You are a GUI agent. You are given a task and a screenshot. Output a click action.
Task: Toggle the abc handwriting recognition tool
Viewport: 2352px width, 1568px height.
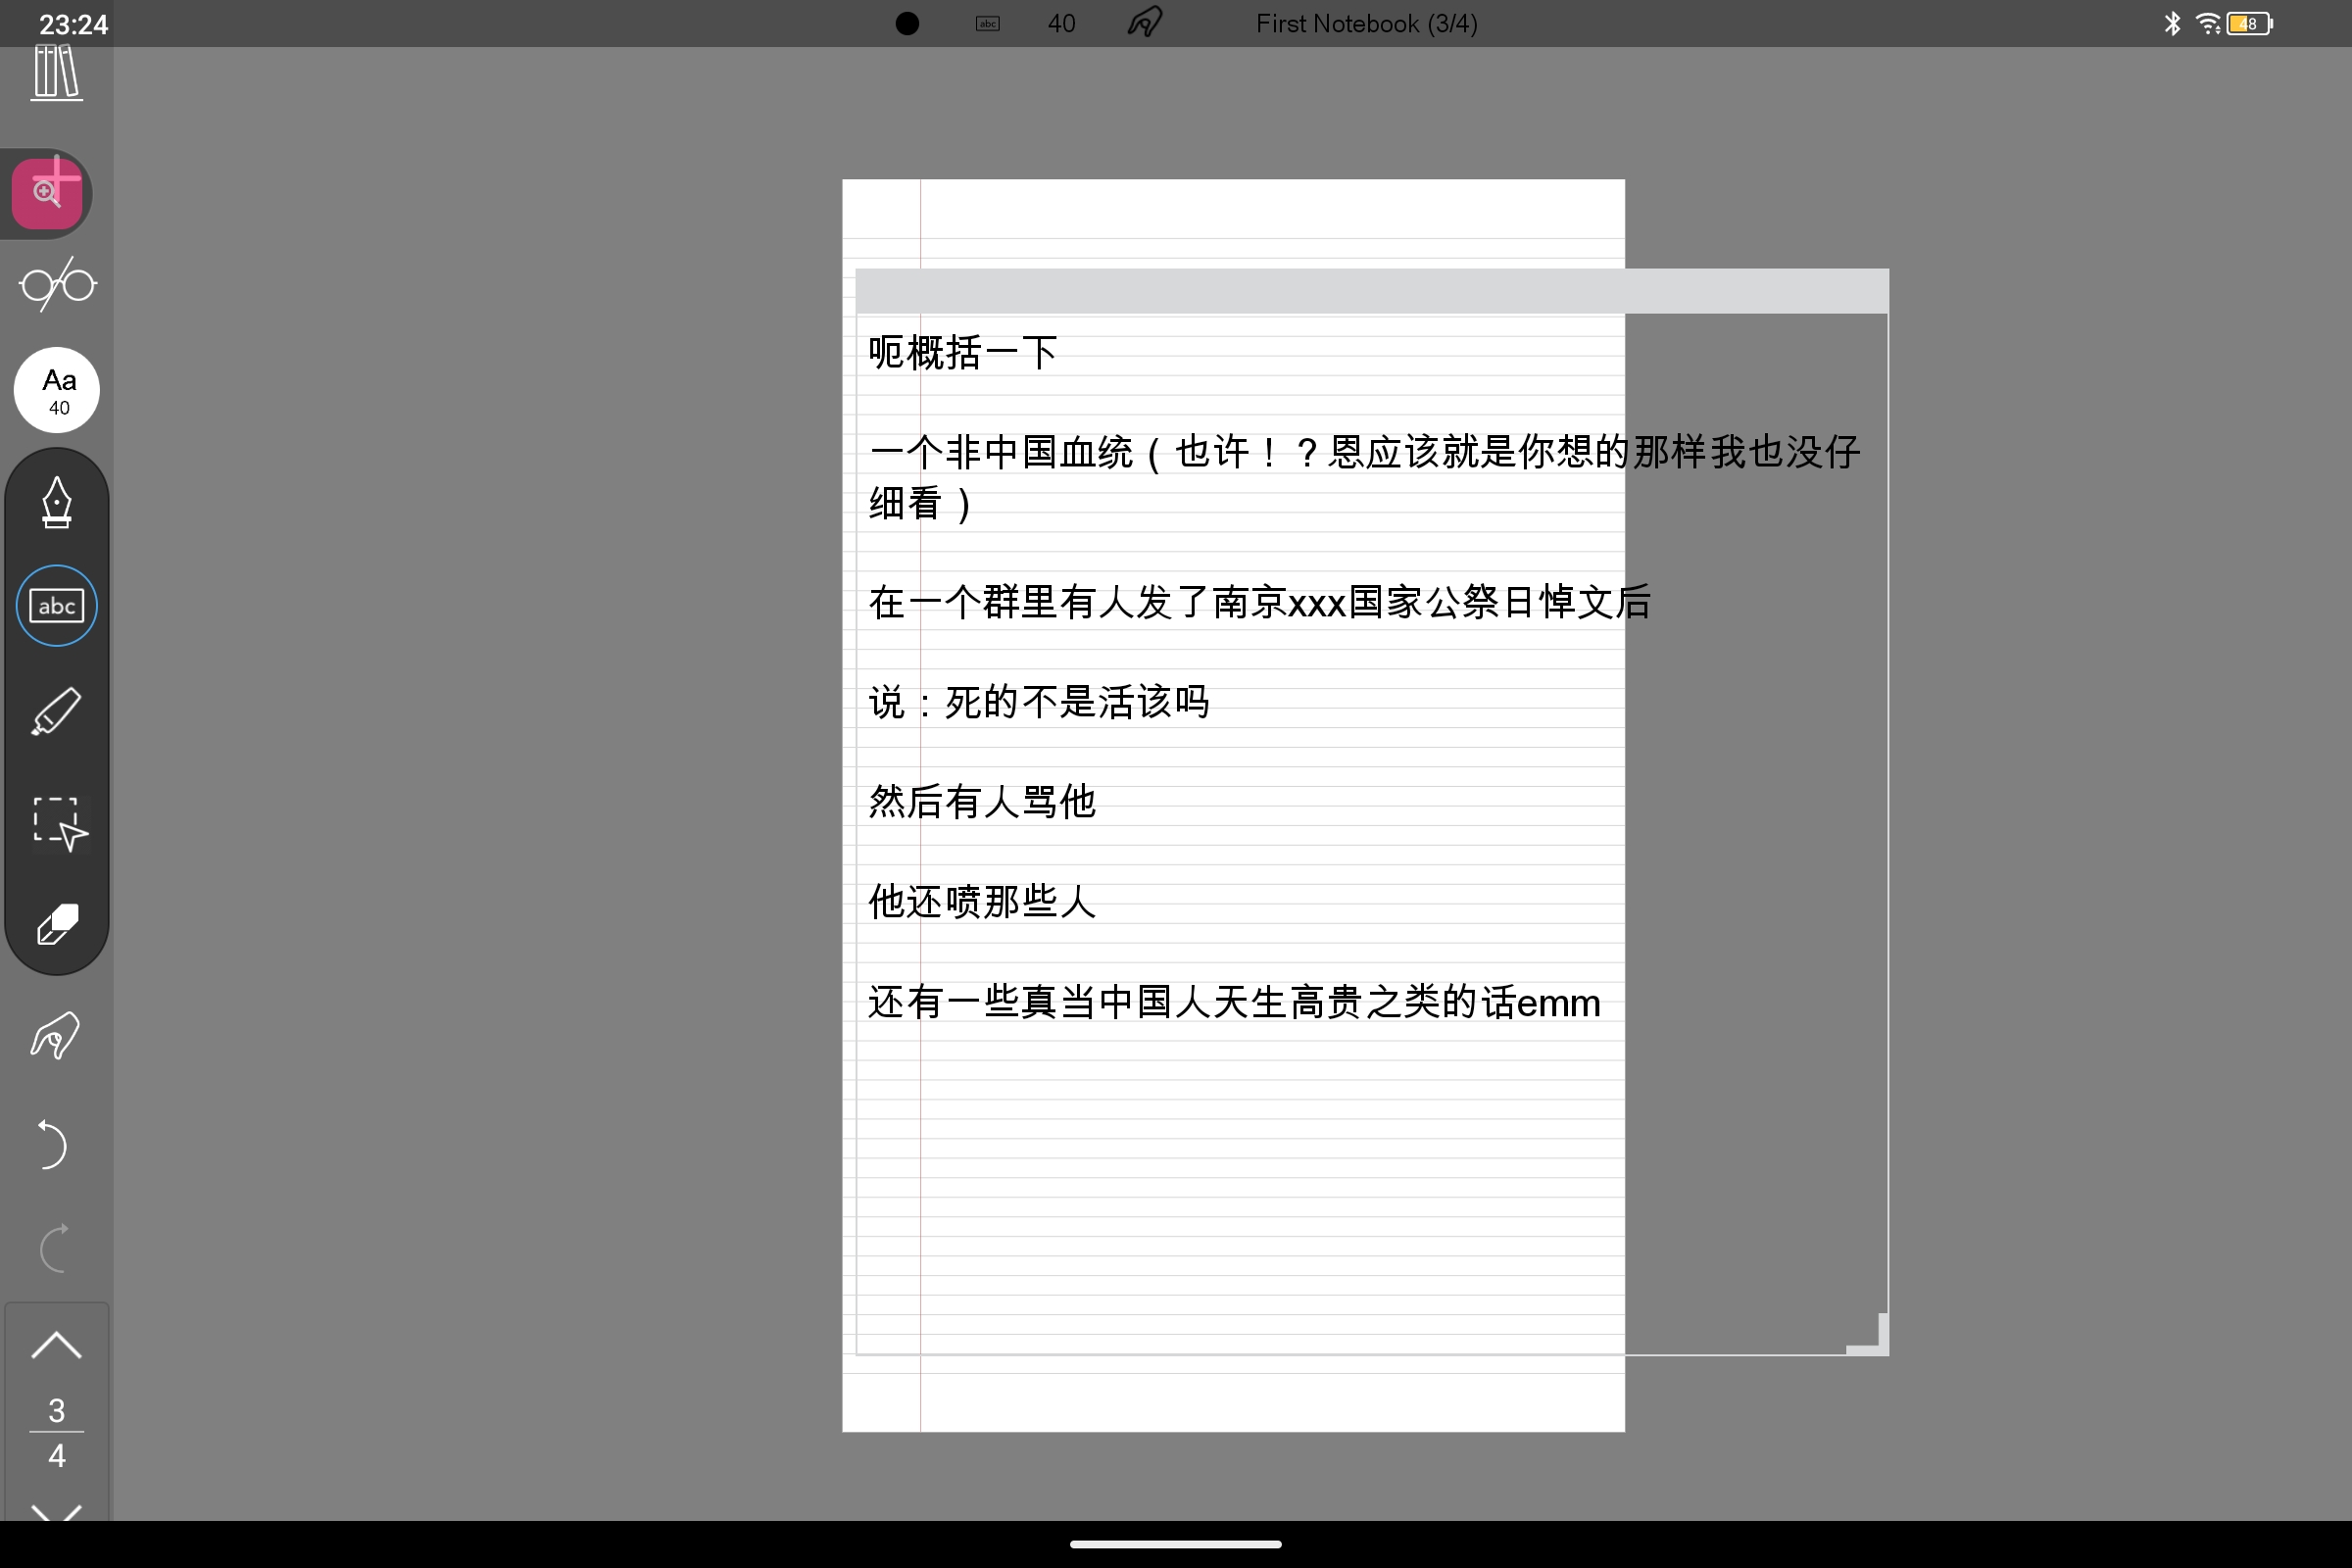56,605
